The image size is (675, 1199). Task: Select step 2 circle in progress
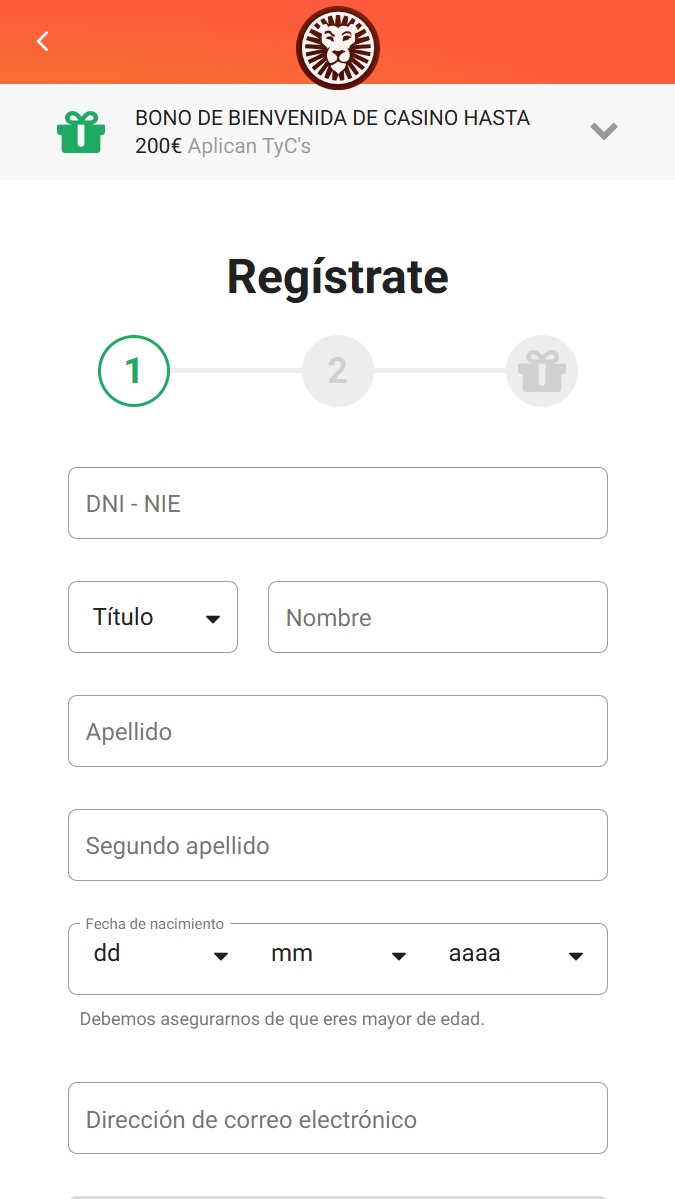[x=338, y=371]
